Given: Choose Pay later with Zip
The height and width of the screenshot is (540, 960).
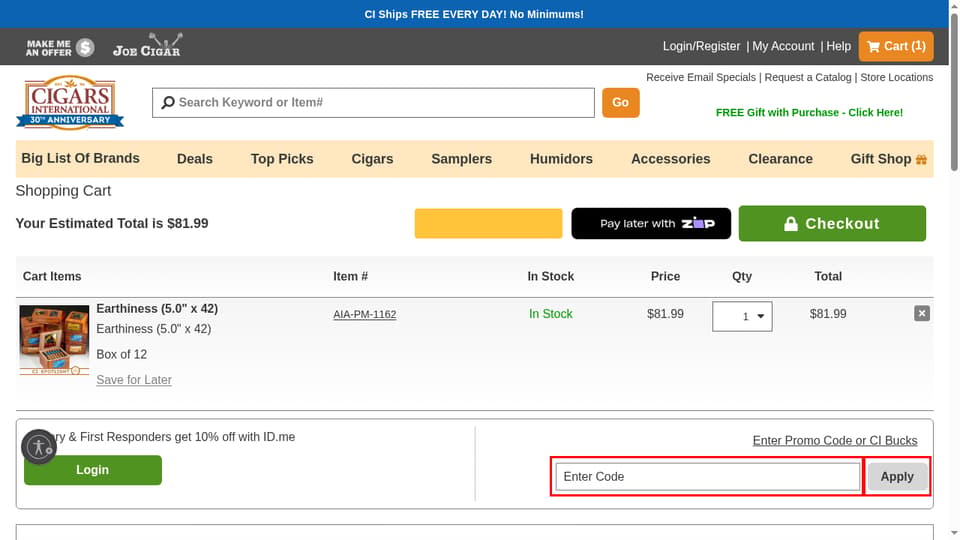Looking at the screenshot, I should pyautogui.click(x=651, y=223).
